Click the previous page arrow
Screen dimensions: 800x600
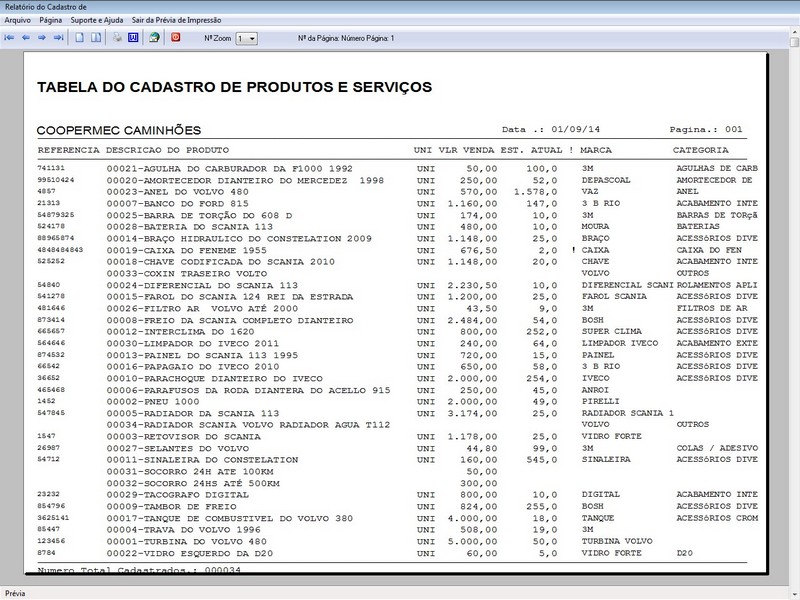pyautogui.click(x=26, y=38)
